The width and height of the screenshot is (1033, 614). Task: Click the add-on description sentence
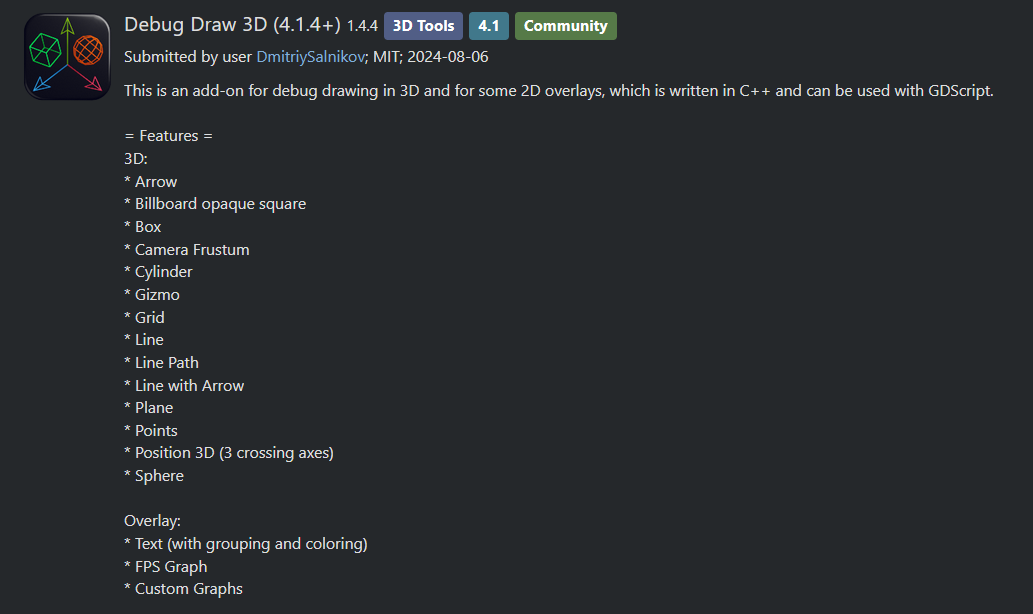coord(558,91)
